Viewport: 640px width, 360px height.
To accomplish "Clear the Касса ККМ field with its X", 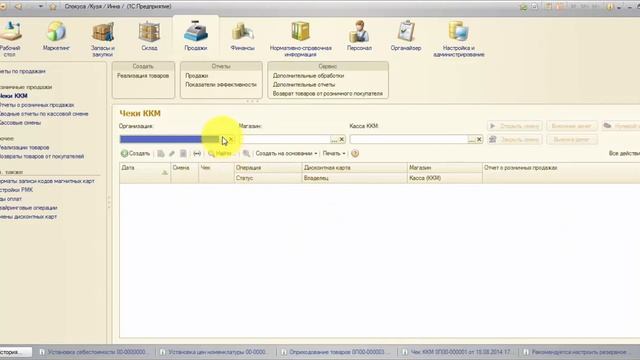I will tap(479, 140).
